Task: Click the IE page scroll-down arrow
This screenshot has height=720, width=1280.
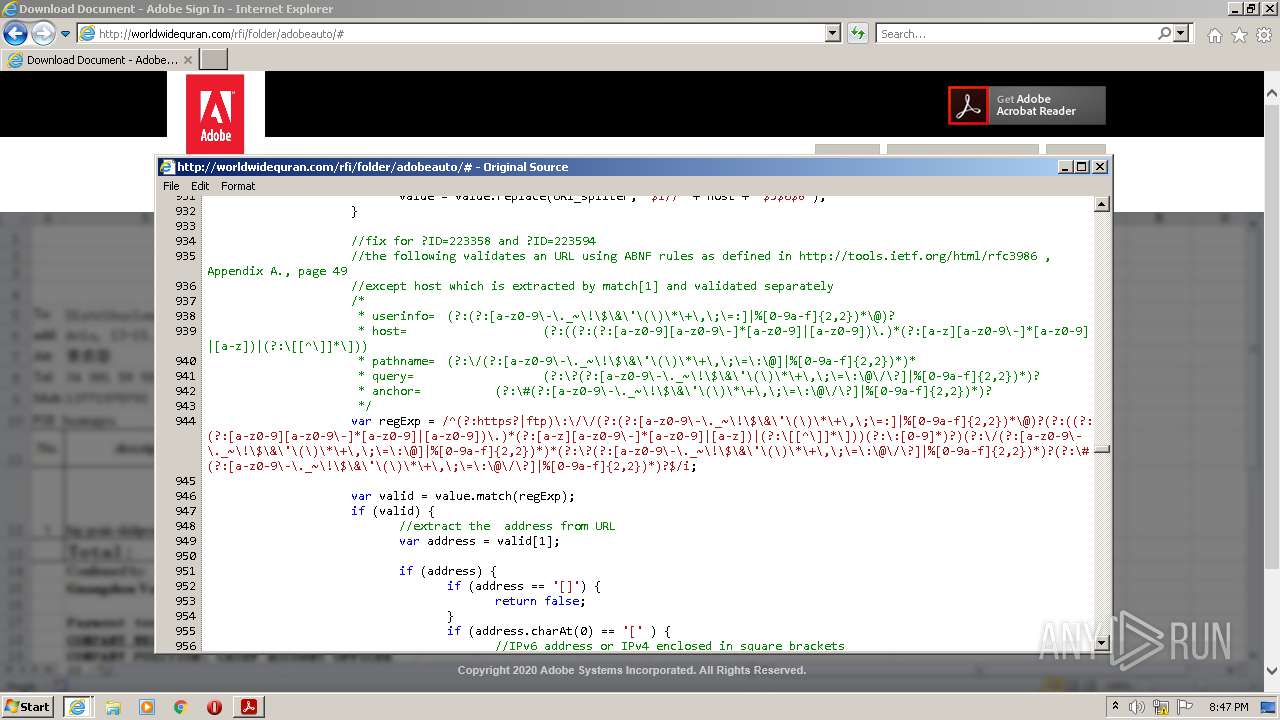Action: click(x=1271, y=672)
